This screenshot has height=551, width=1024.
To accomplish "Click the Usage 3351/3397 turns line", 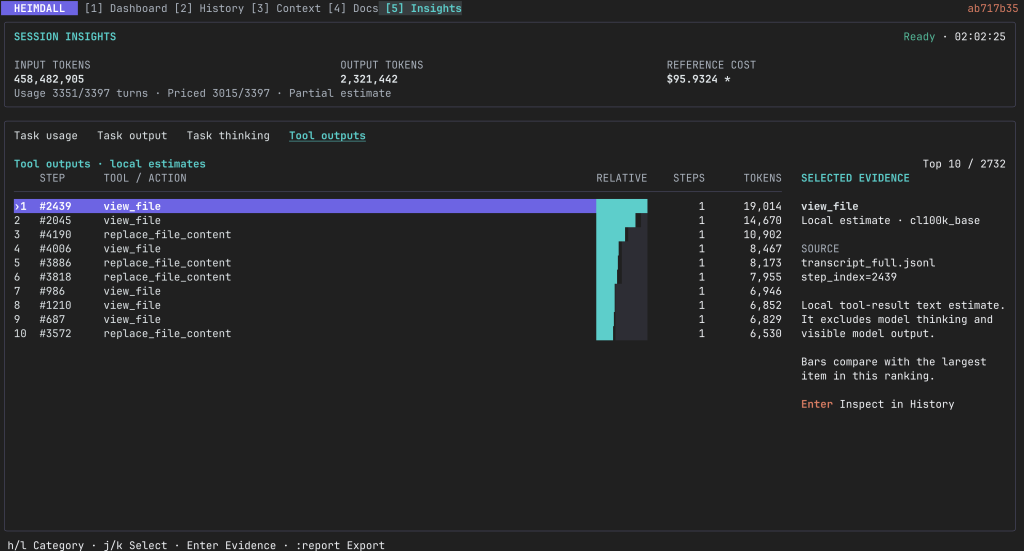I will click(x=81, y=93).
